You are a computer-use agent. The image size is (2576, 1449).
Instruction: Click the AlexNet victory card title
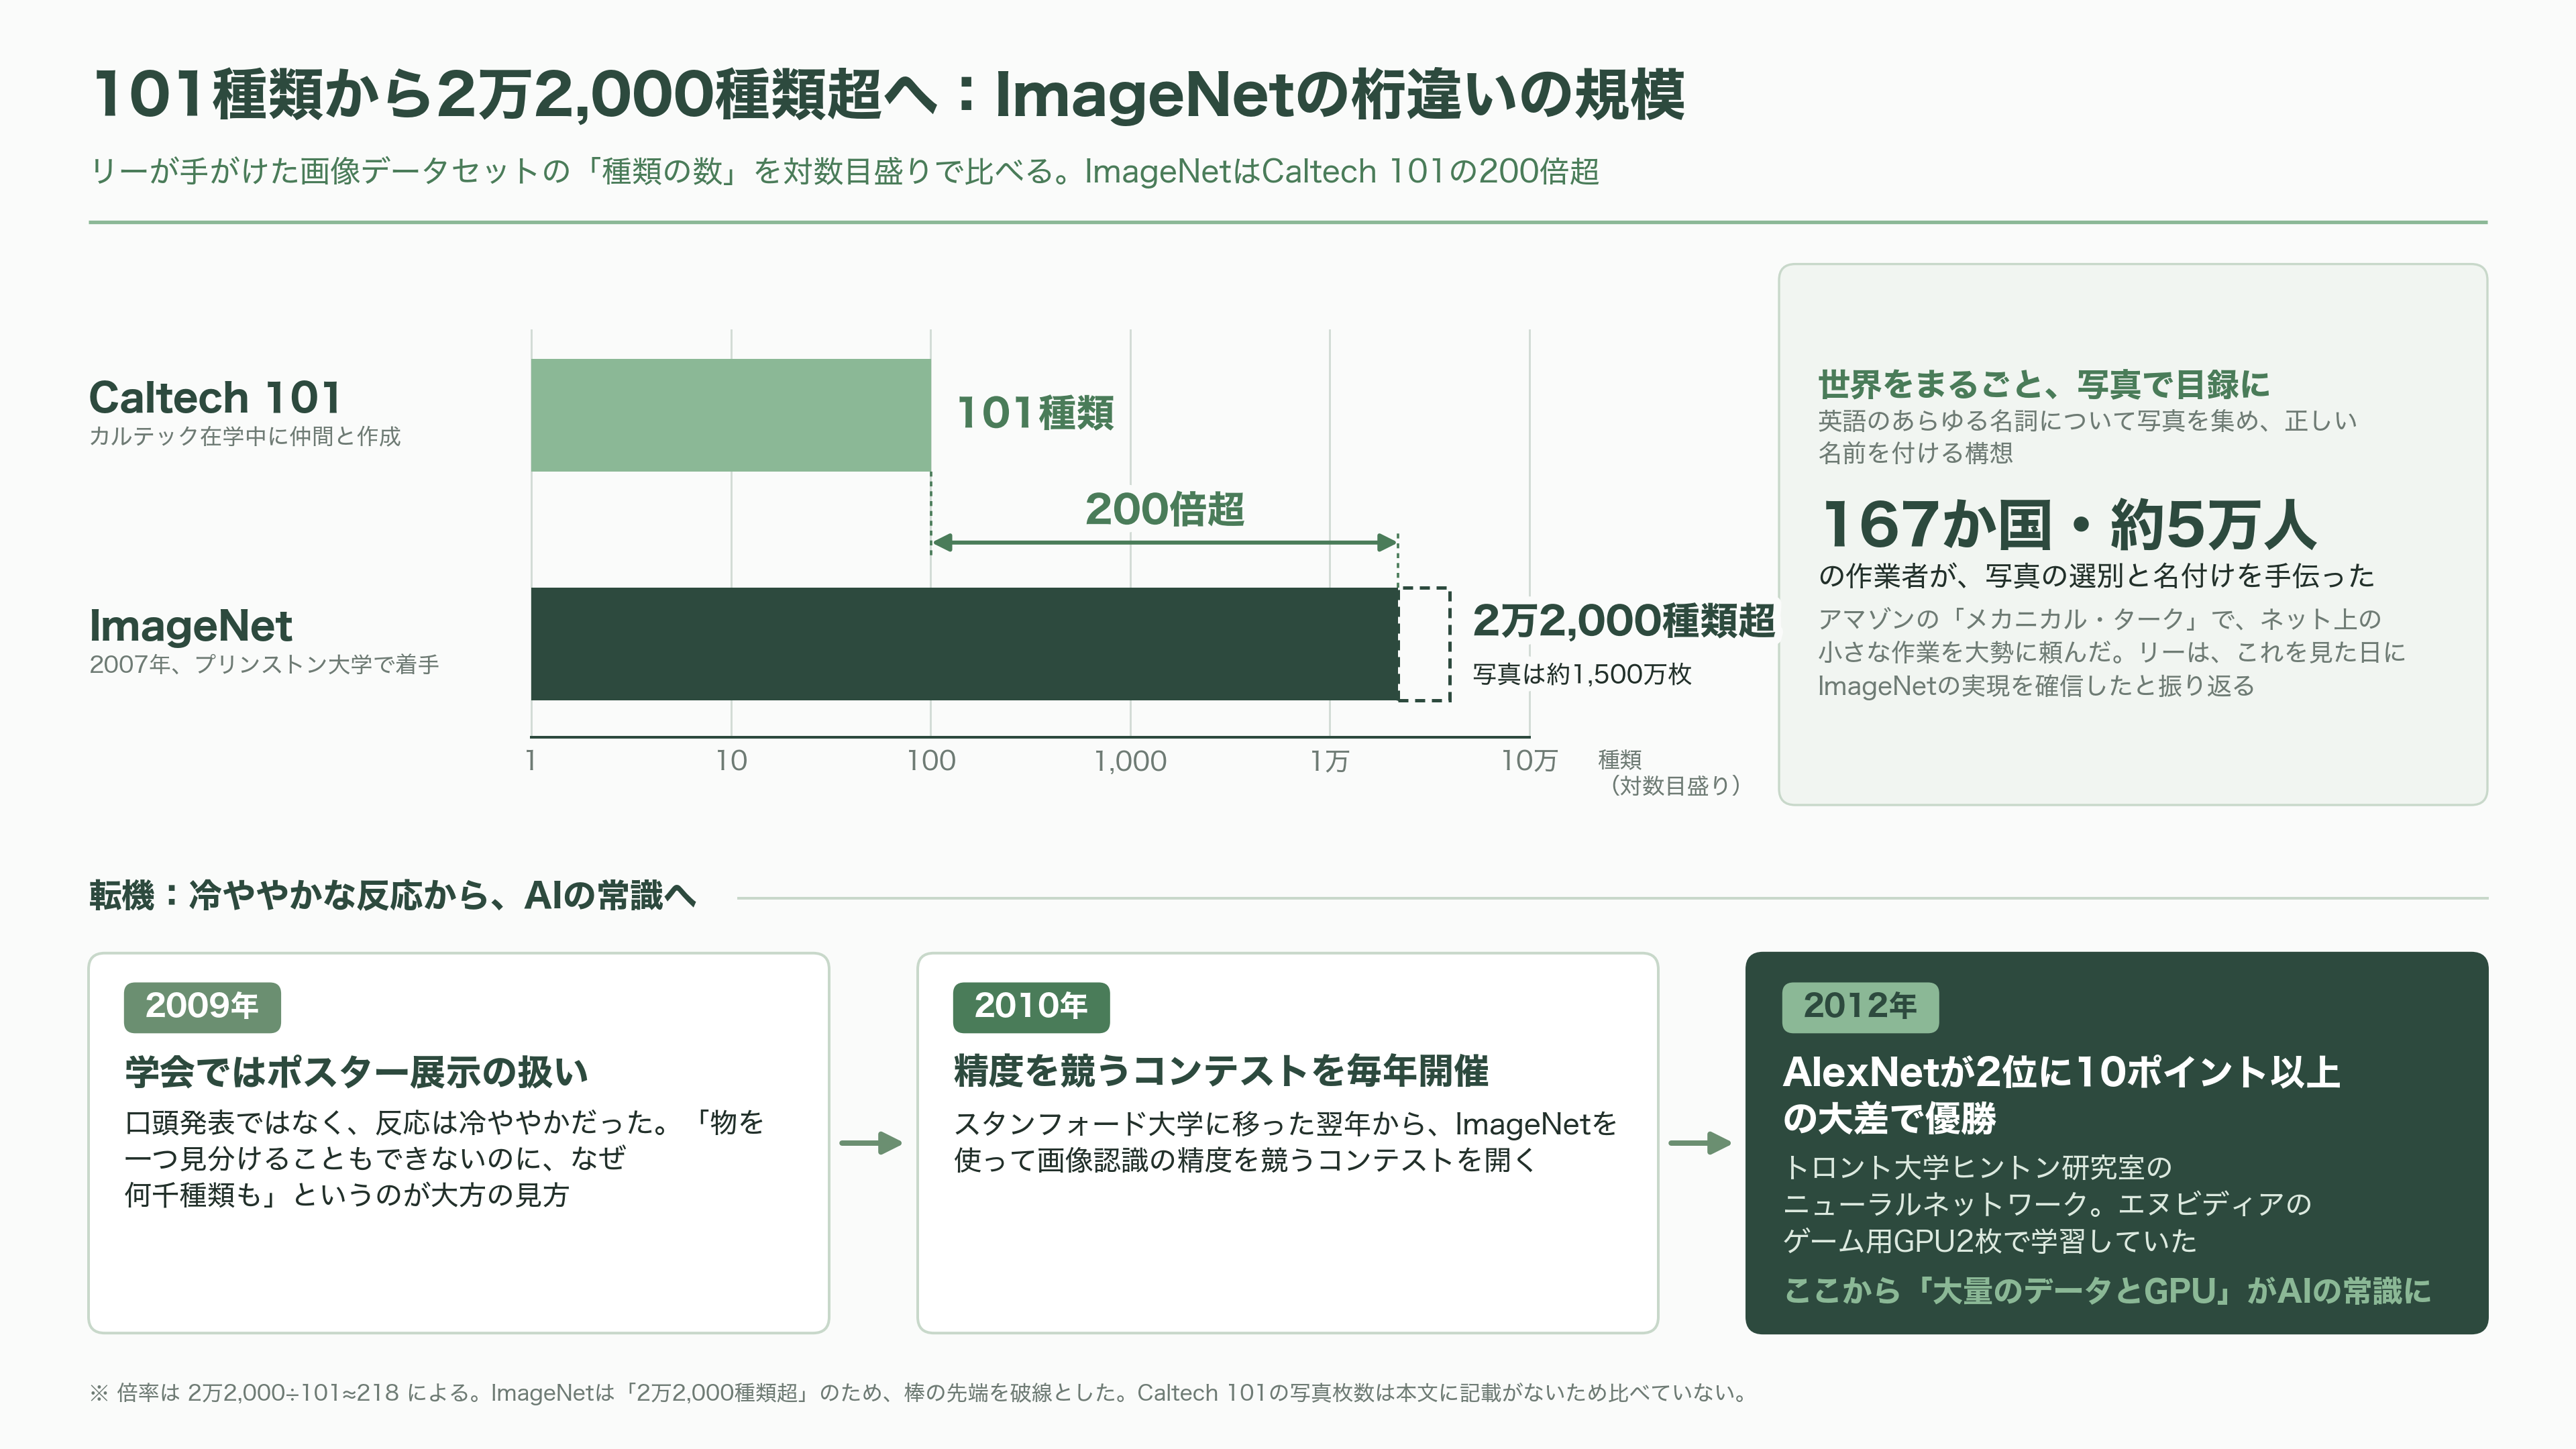point(2061,1094)
